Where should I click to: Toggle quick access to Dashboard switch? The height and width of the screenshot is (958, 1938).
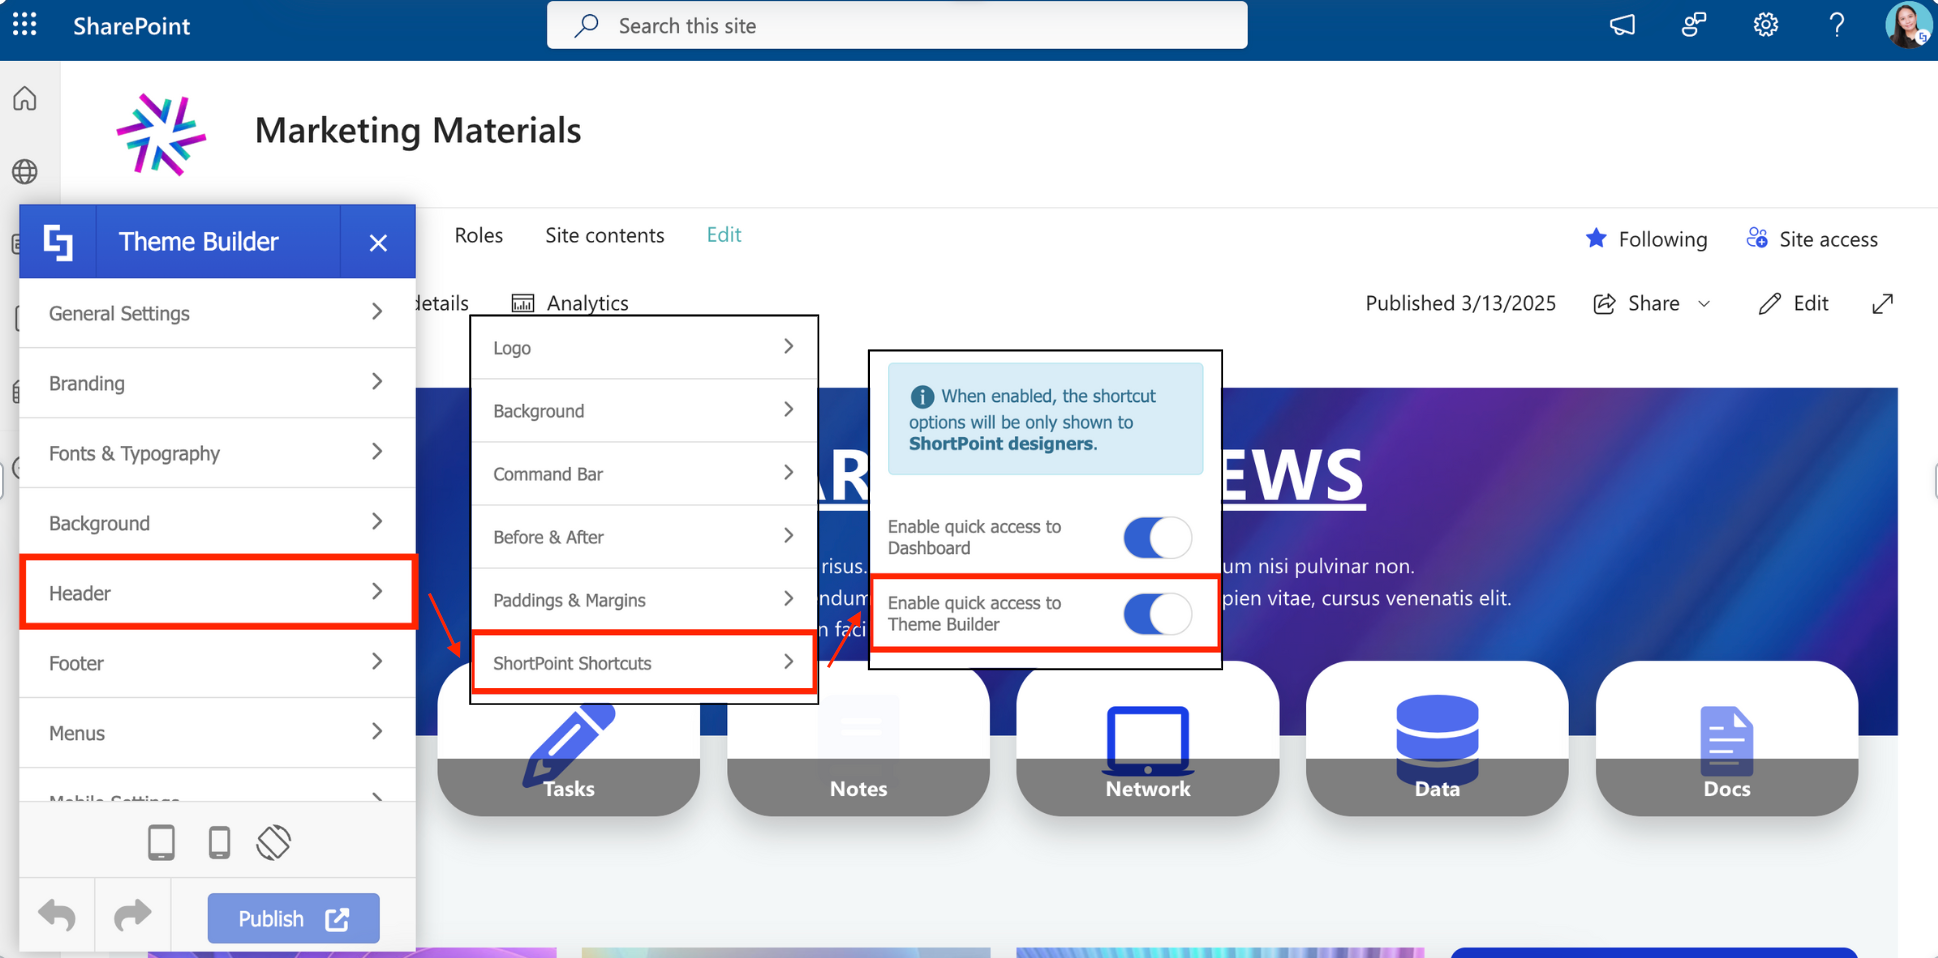point(1157,538)
